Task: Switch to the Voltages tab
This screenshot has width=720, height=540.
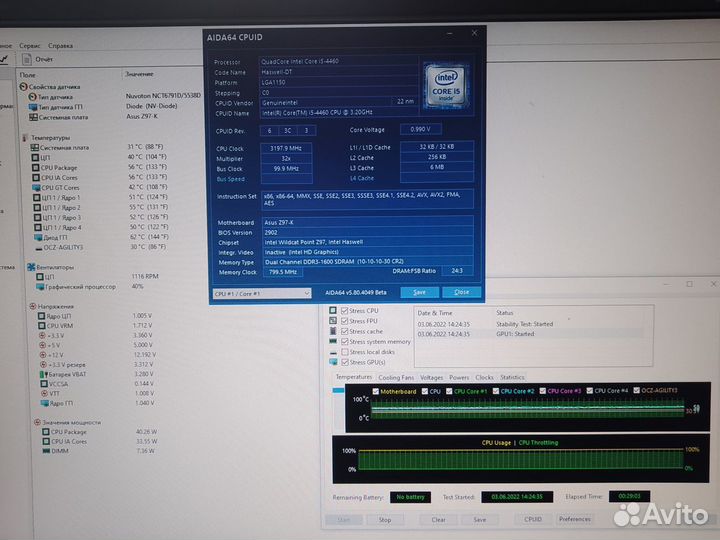Action: point(432,377)
